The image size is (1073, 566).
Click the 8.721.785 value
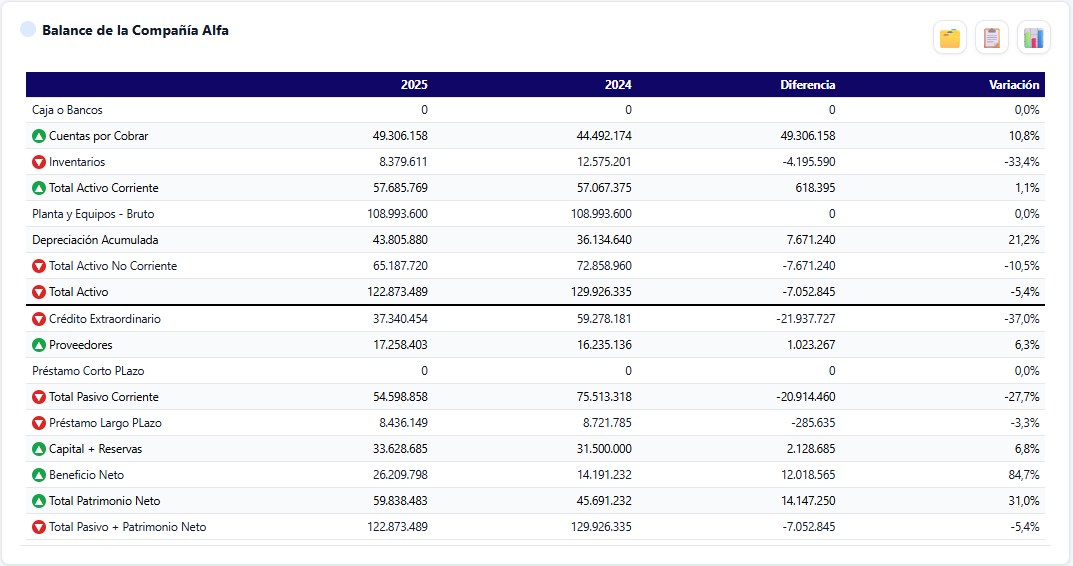[608, 423]
